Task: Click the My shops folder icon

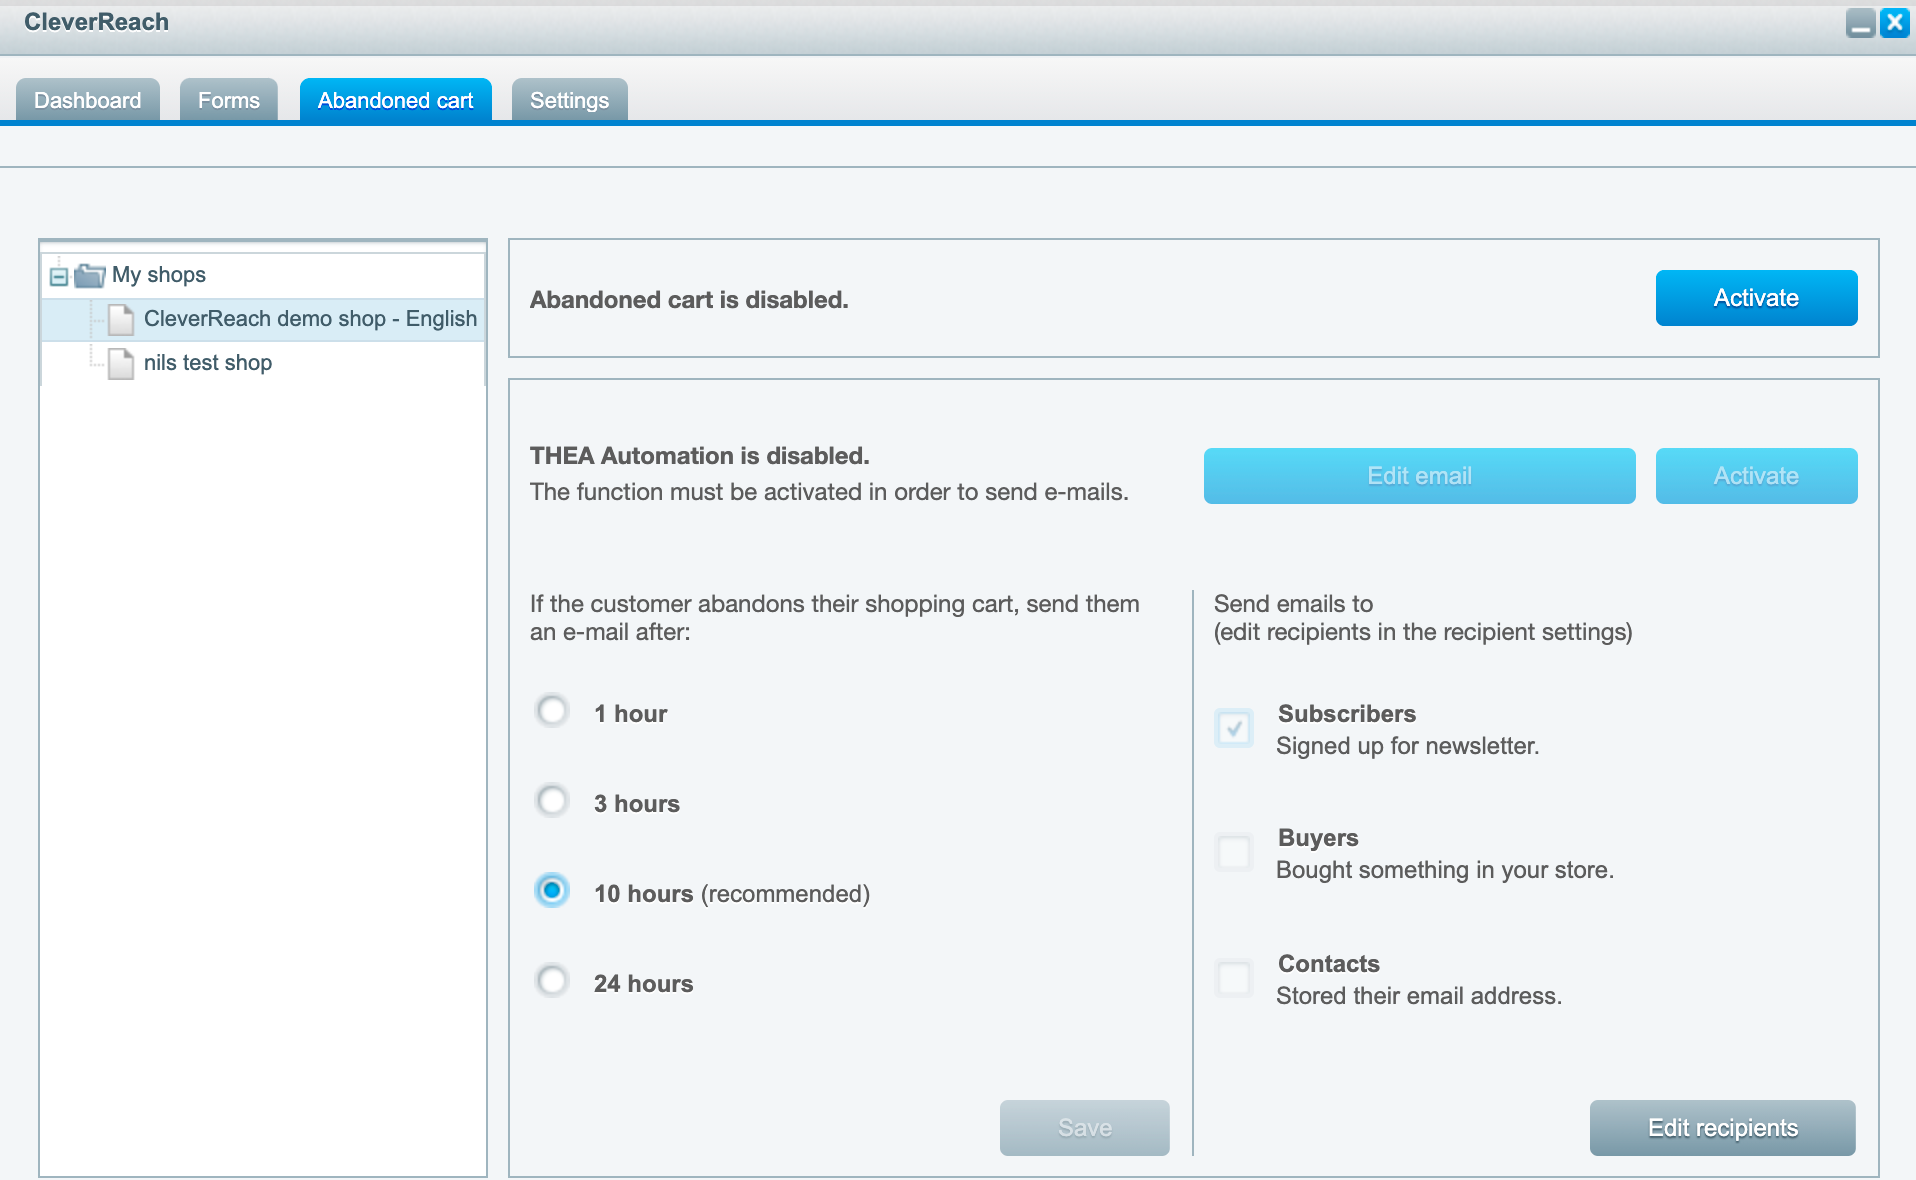Action: [x=90, y=275]
